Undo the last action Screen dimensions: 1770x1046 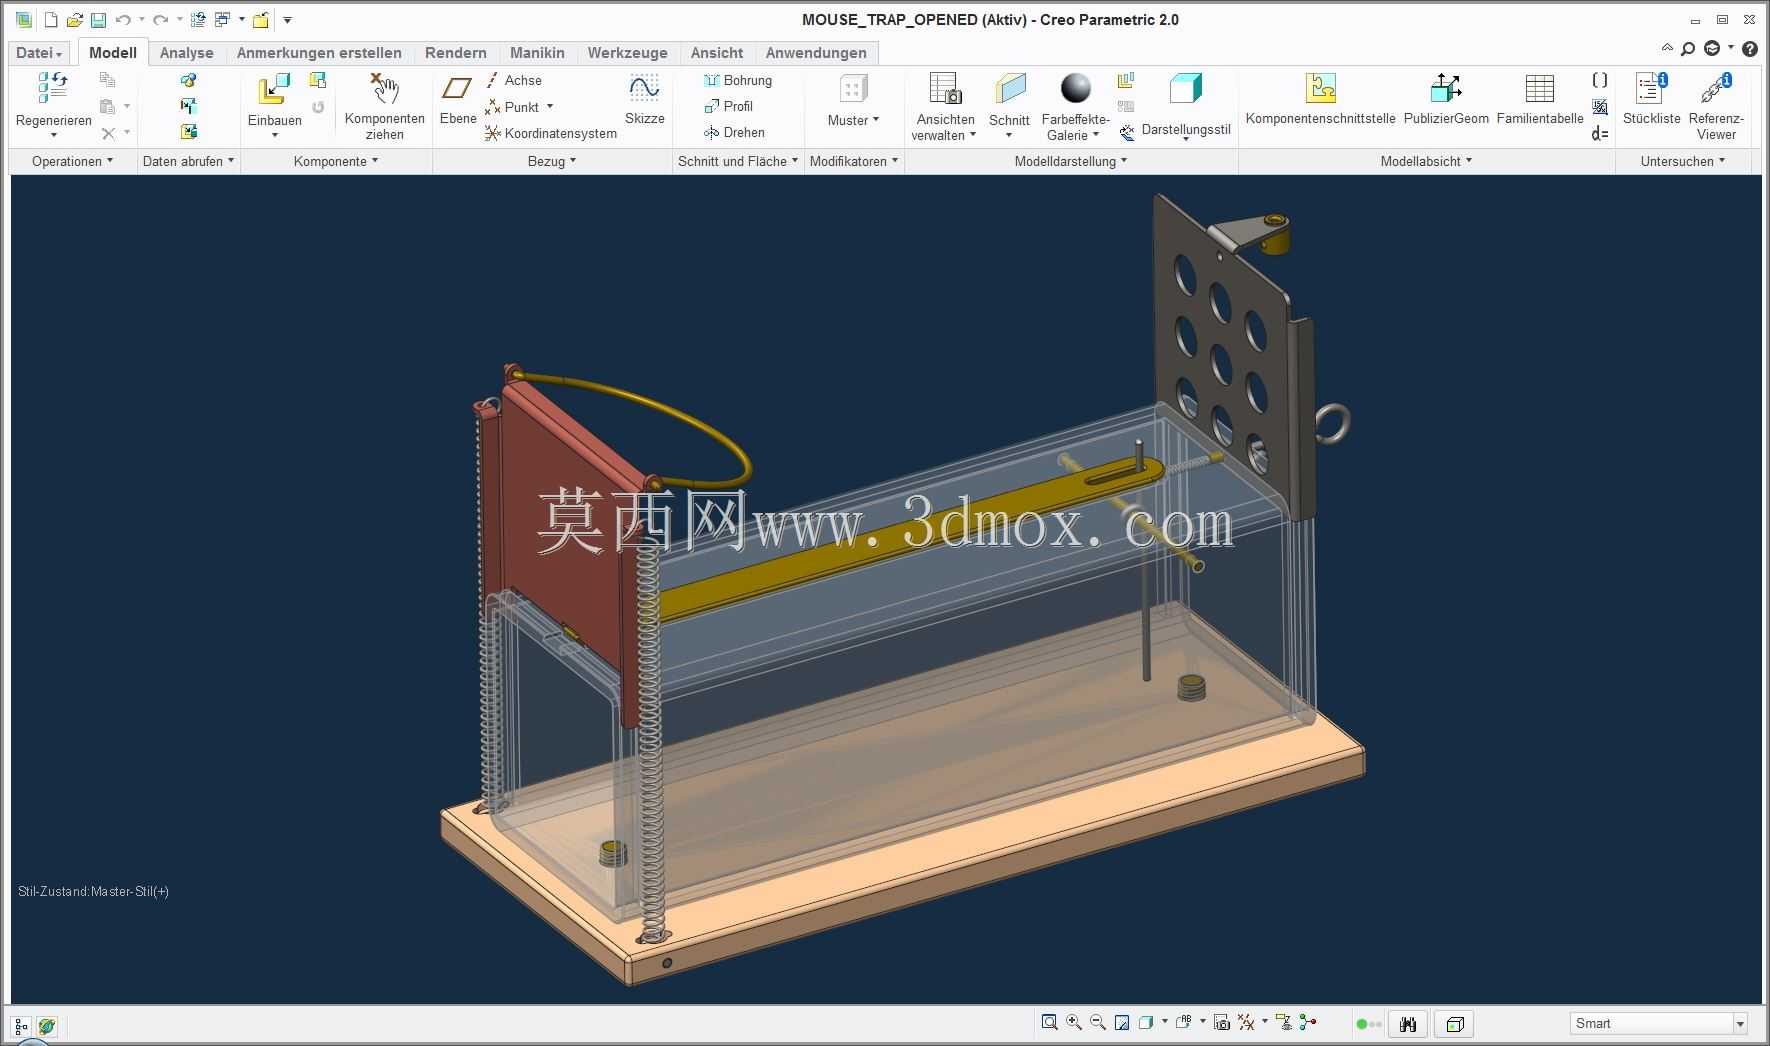click(x=123, y=20)
